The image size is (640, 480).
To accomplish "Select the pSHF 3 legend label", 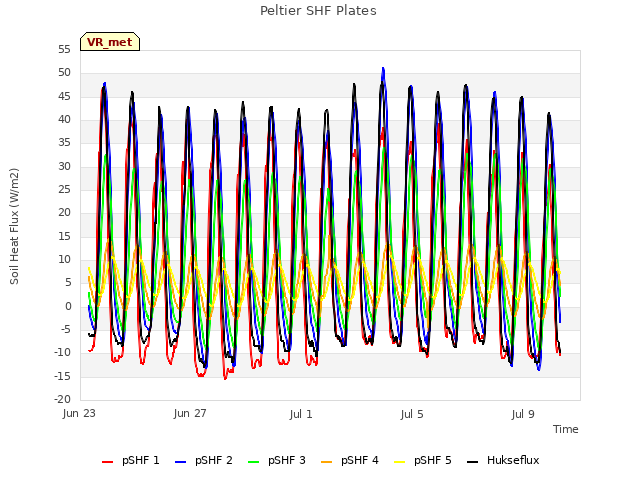I will [x=287, y=460].
